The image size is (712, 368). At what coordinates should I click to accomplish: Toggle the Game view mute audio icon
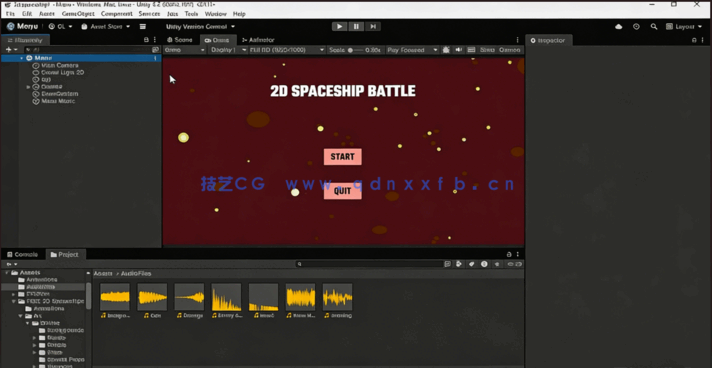(x=459, y=50)
